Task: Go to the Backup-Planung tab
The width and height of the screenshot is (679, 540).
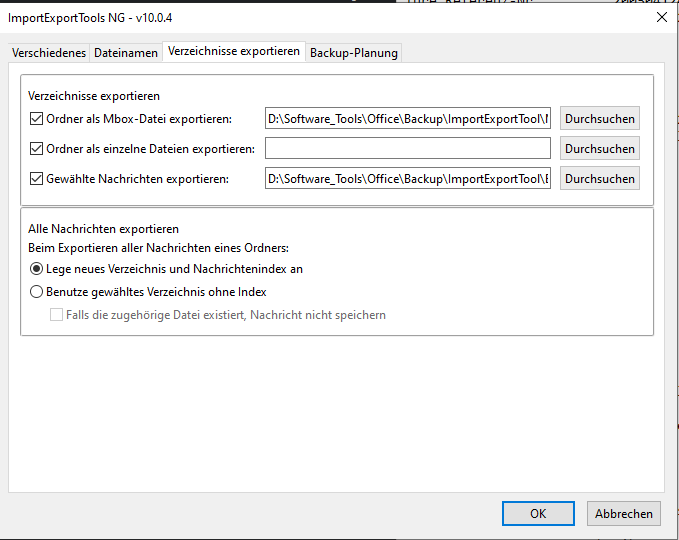Action: [x=353, y=53]
